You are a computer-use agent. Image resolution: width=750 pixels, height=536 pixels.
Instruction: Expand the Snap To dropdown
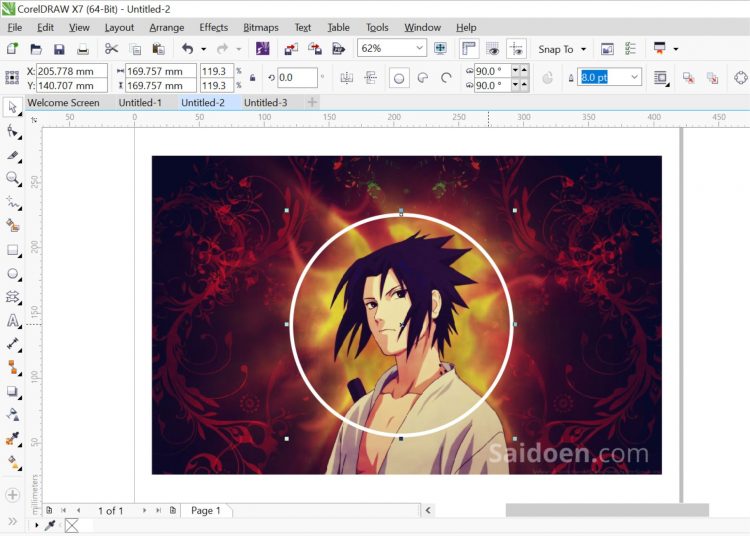pos(584,49)
